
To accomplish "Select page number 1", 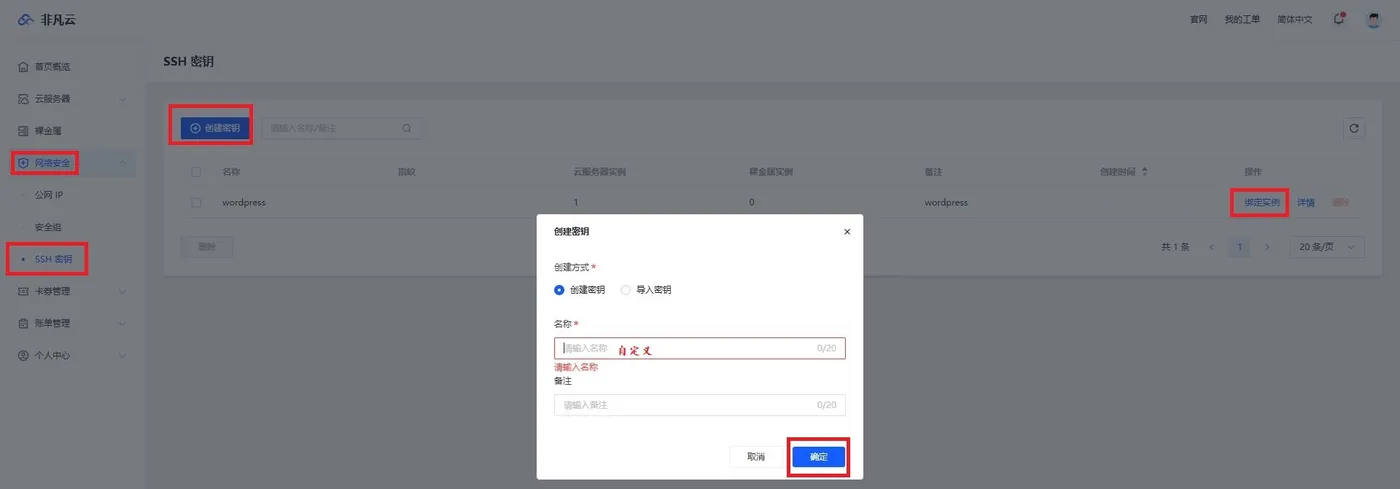I will 1239,247.
